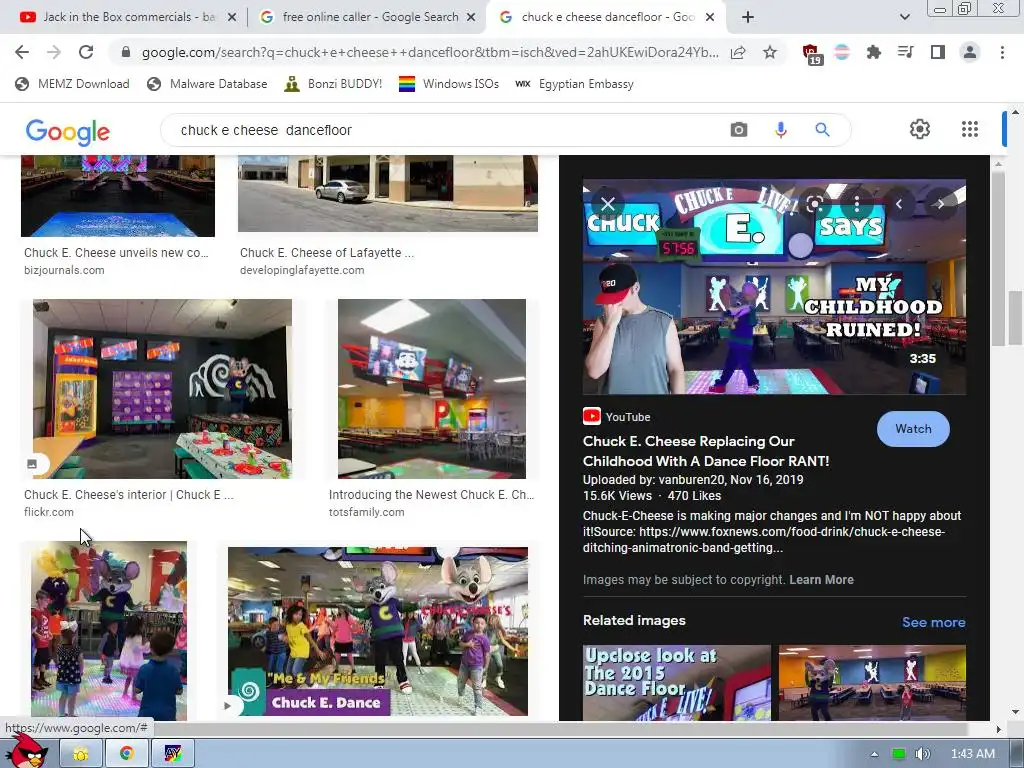Open the AY taskbar application
1024x768 pixels.
[x=172, y=754]
